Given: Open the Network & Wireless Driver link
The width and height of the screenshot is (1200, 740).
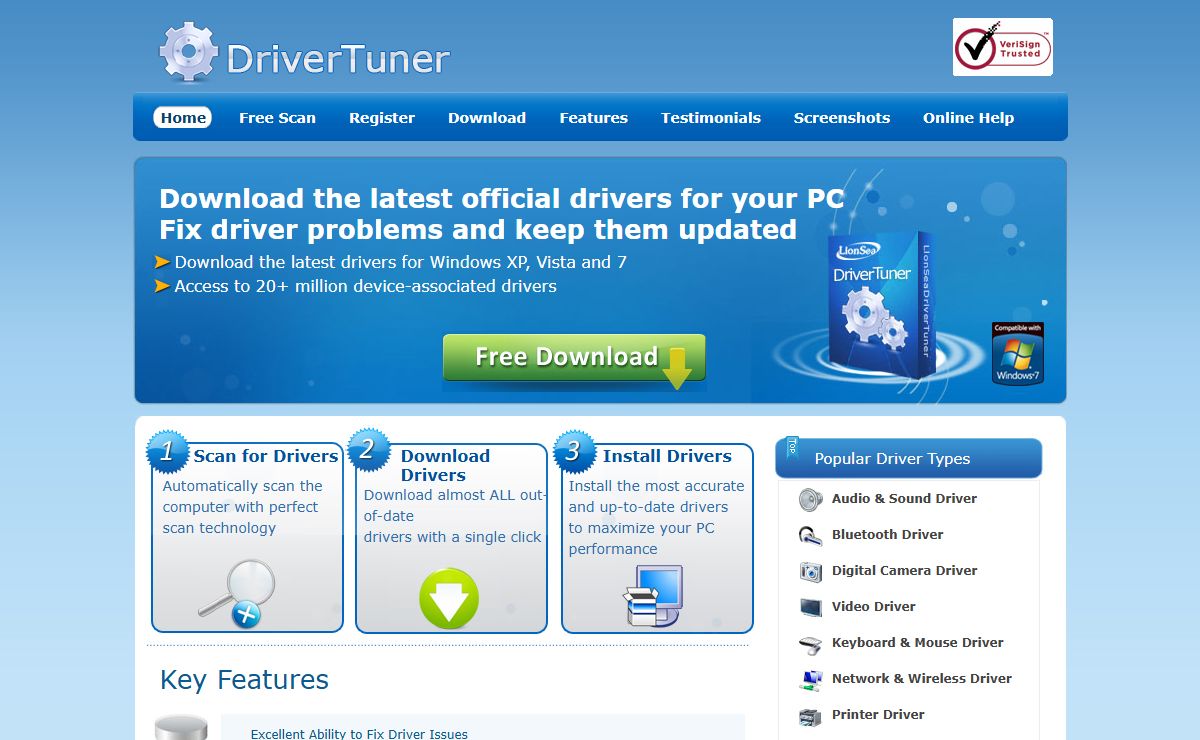Looking at the screenshot, I should [922, 678].
